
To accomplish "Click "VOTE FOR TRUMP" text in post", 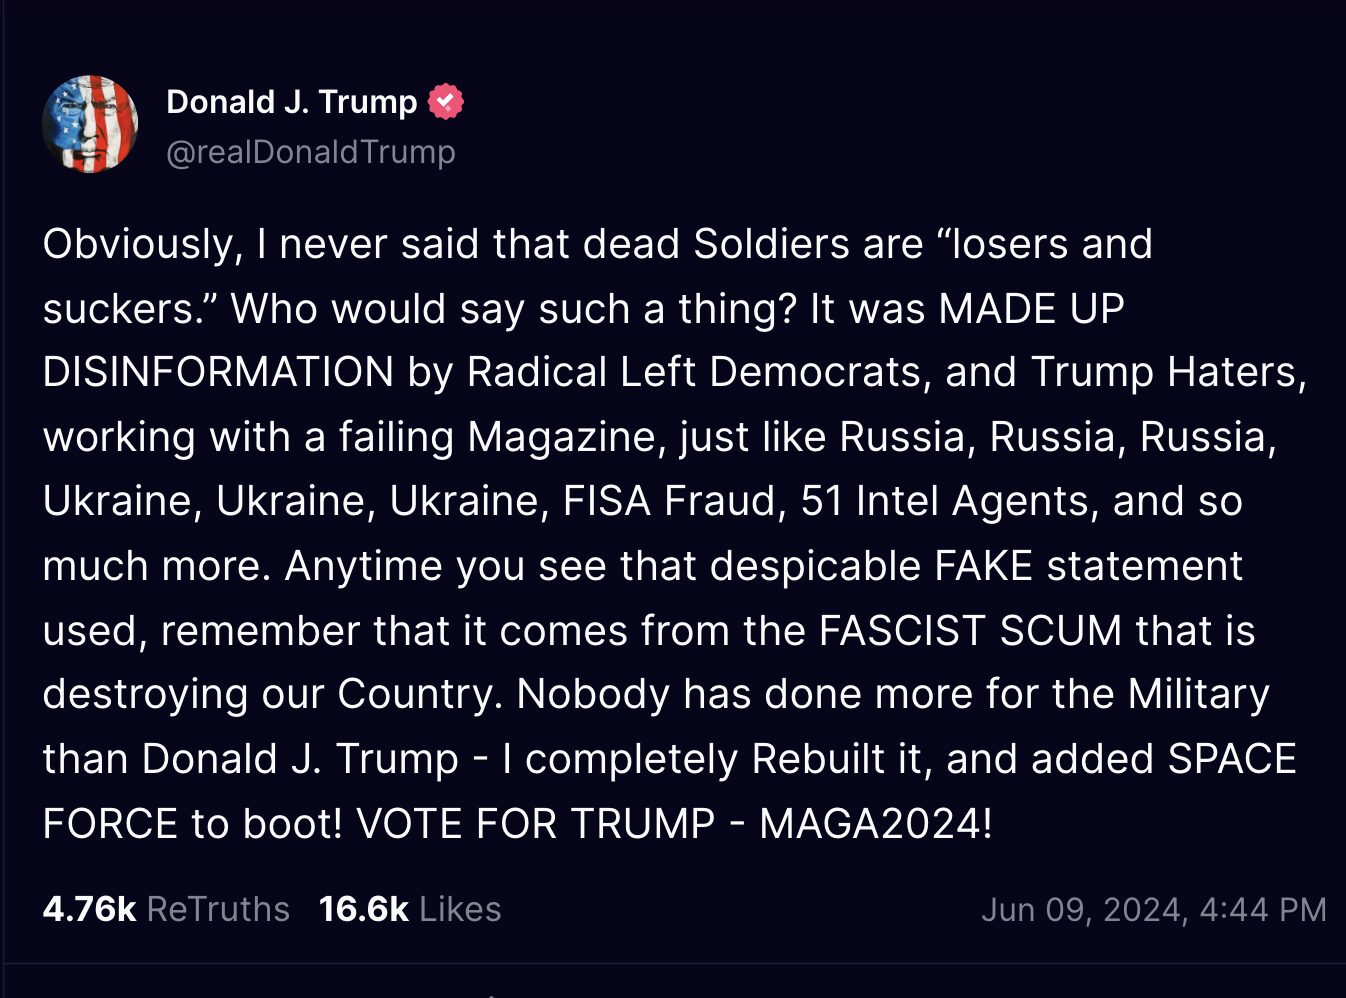I will tap(536, 824).
